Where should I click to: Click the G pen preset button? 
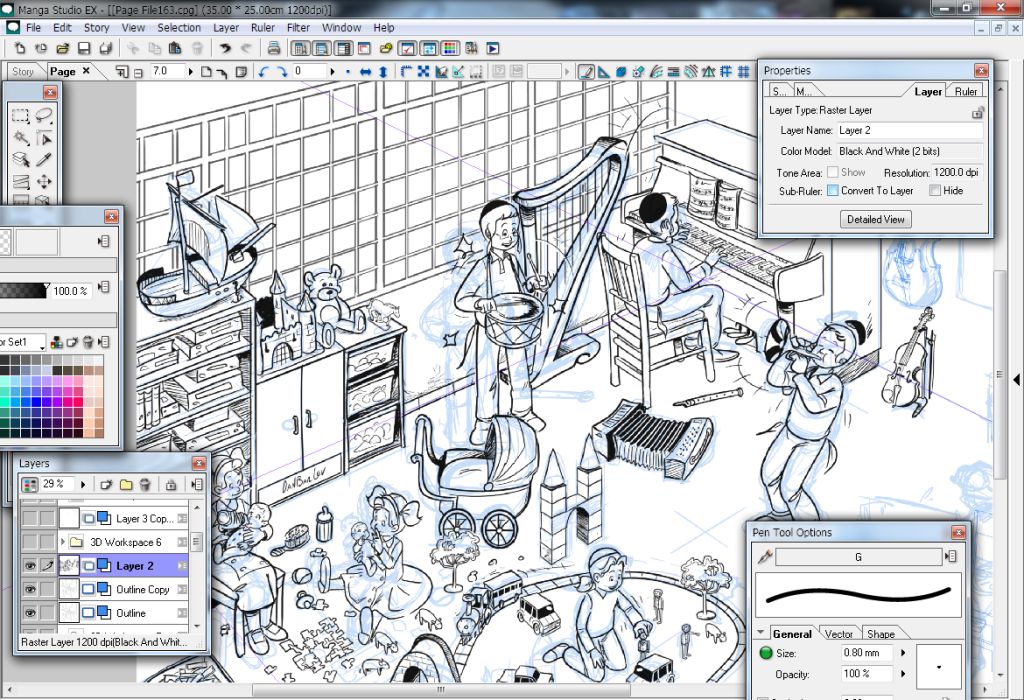[x=858, y=557]
